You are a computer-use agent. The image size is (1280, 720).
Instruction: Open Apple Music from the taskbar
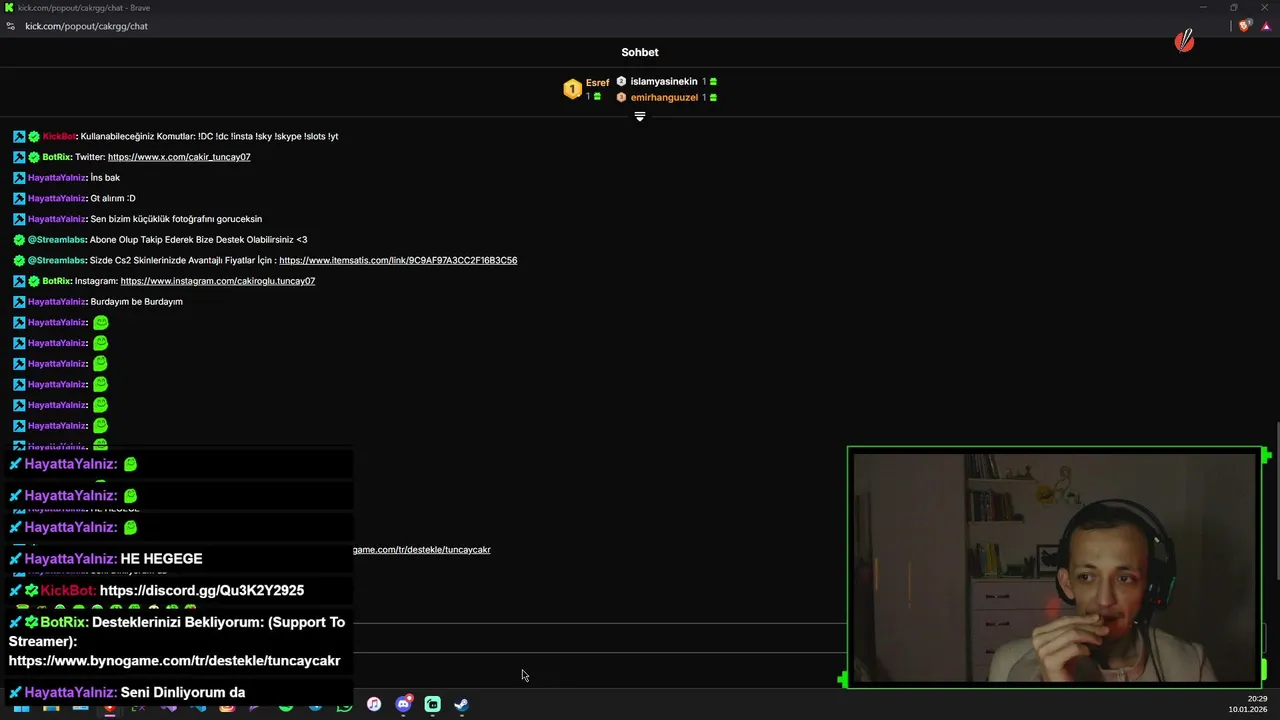[x=374, y=704]
